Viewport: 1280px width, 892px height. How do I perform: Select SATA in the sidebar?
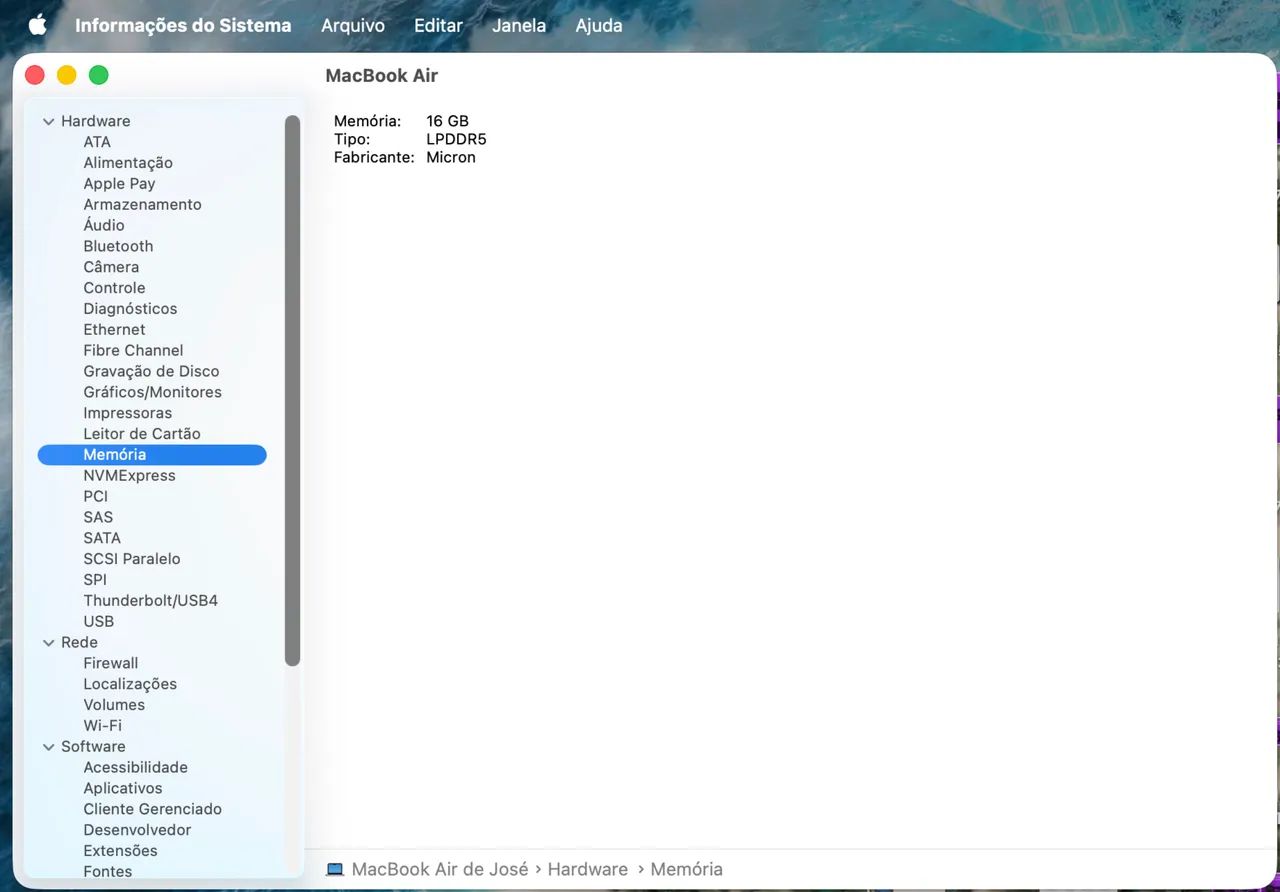pyautogui.click(x=102, y=538)
